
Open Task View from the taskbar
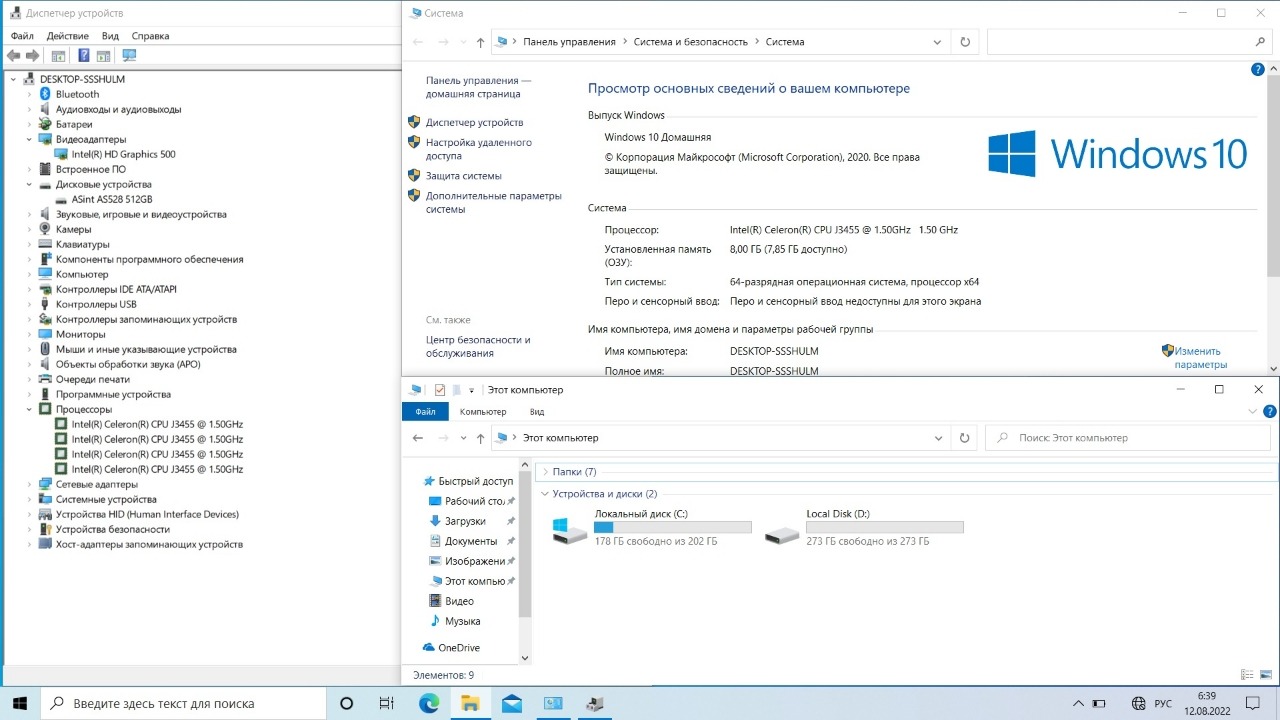[387, 703]
